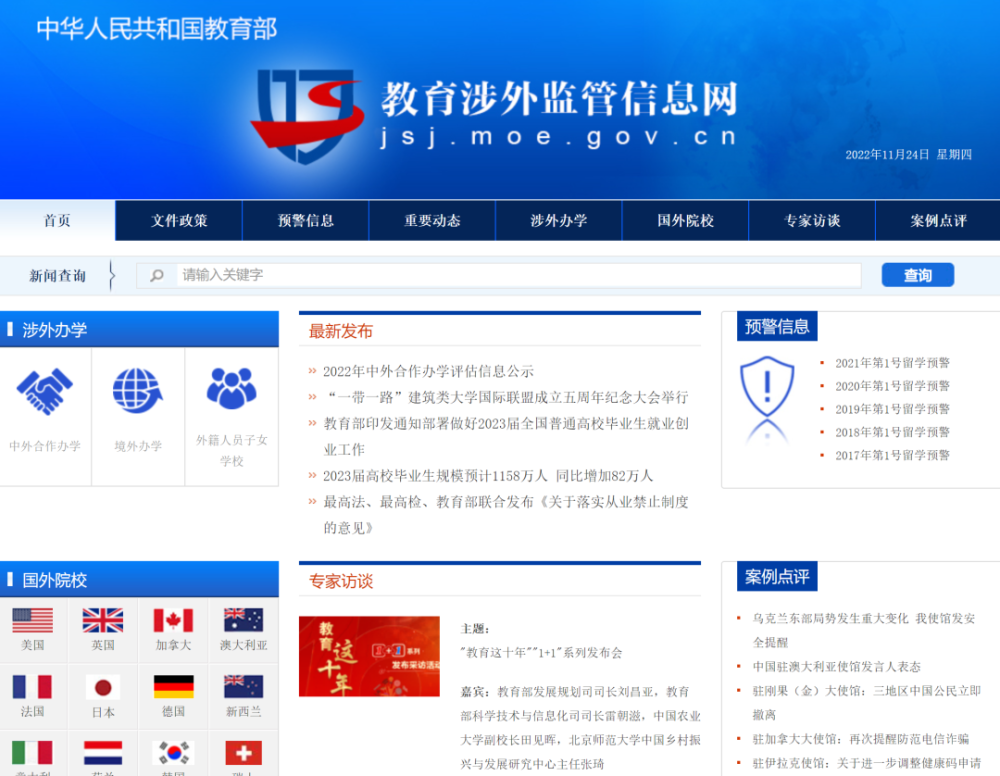Screen dimensions: 1000x776
Task: Open 2019年第1号留学预警 link
Action: tap(892, 409)
